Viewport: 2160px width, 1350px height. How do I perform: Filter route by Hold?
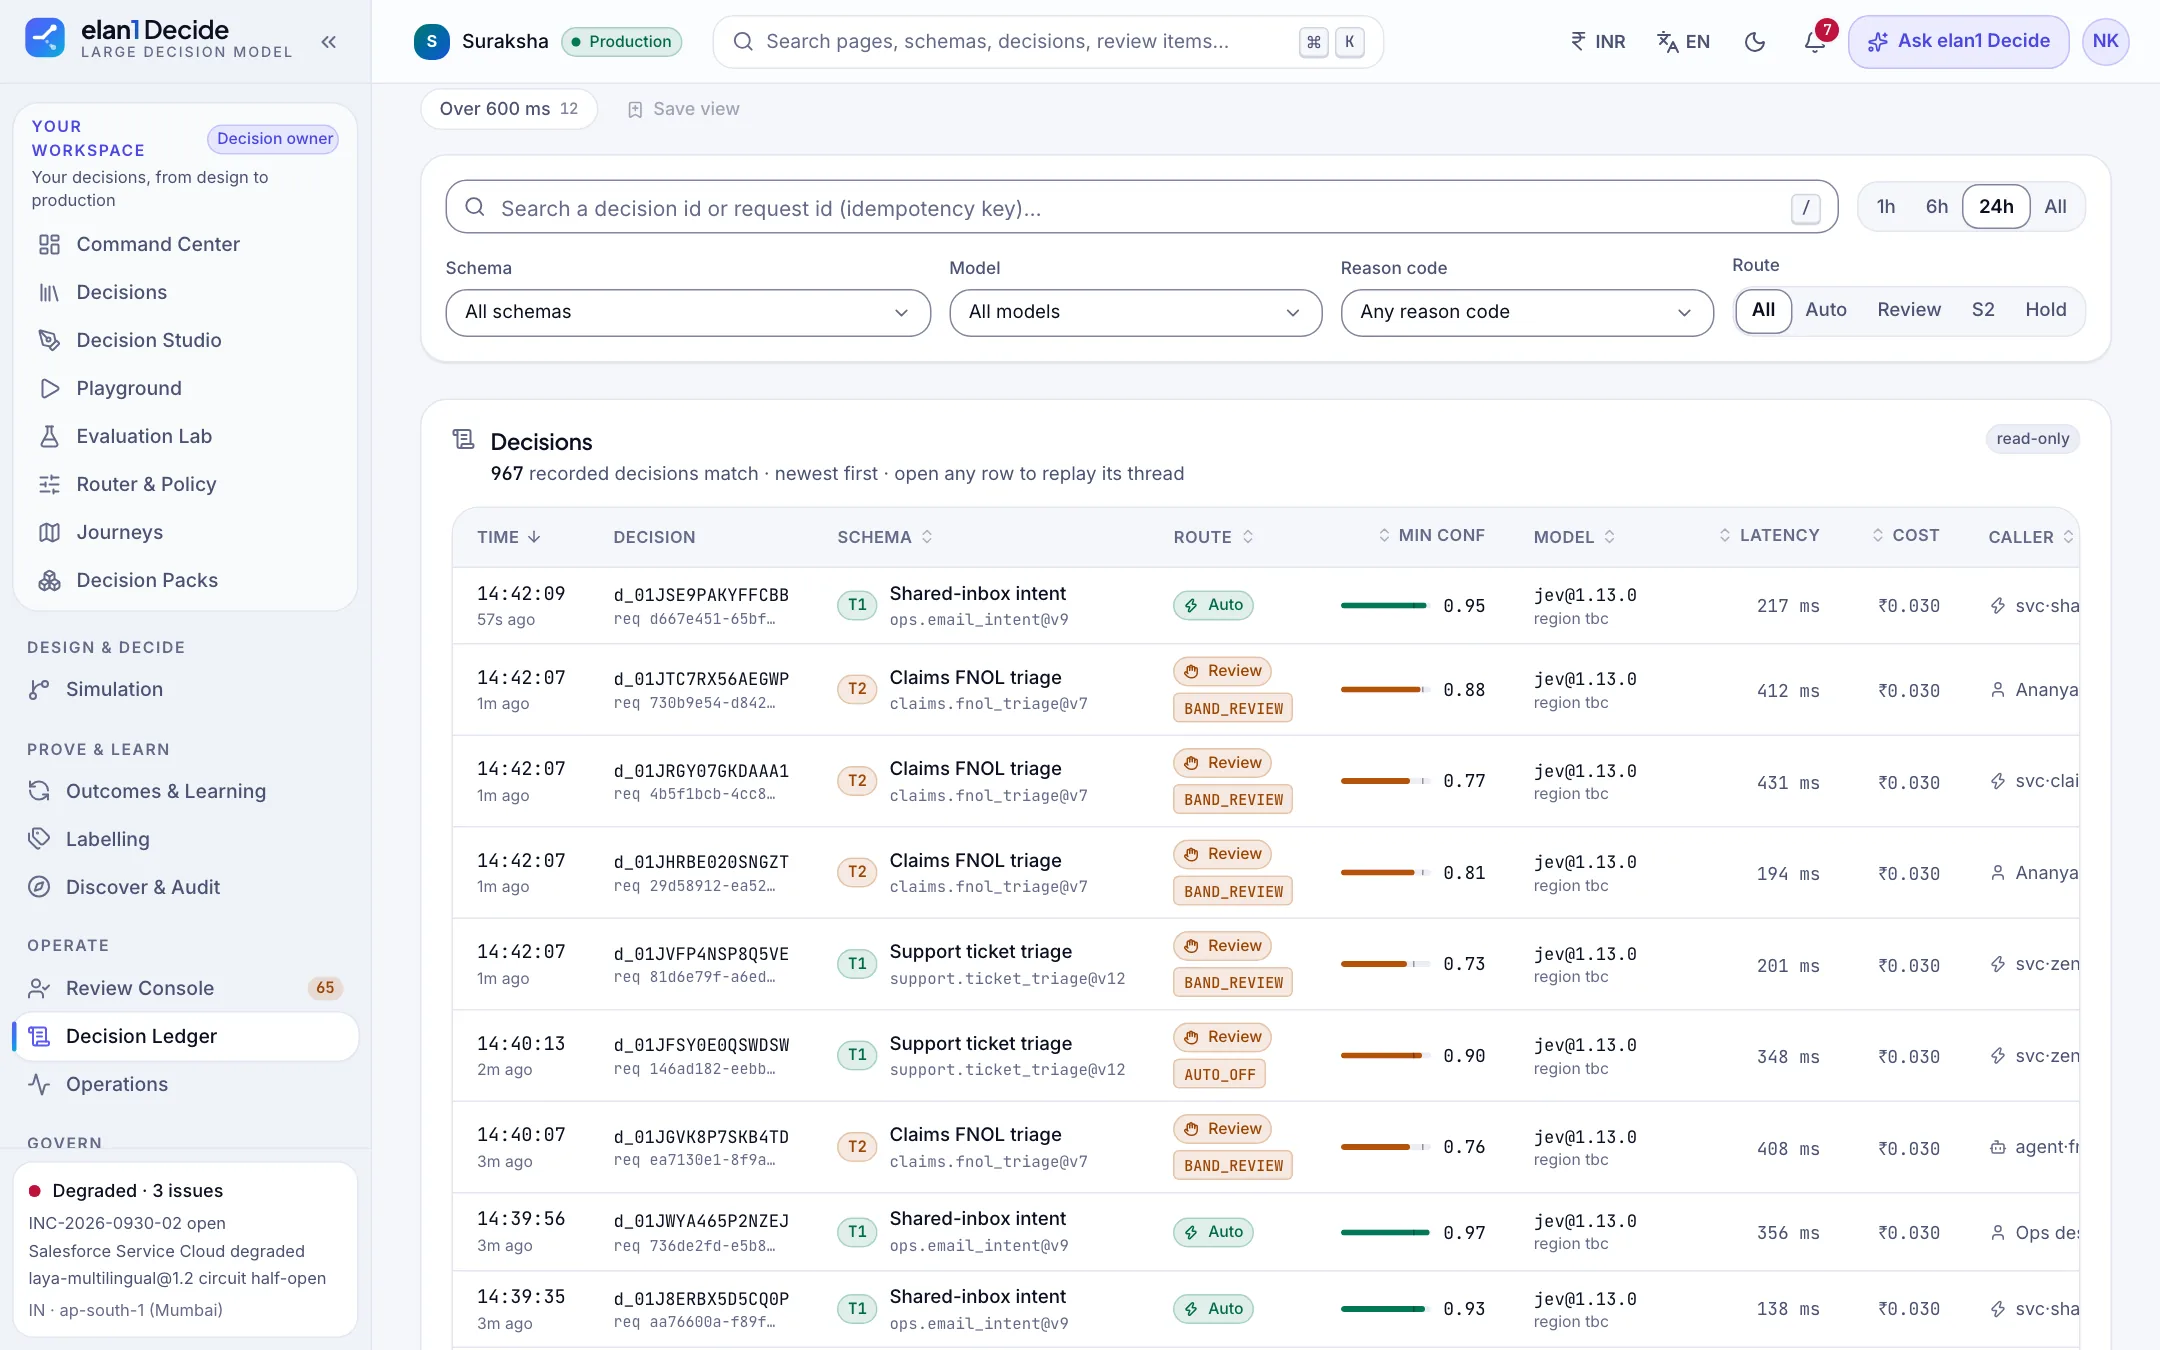click(x=2046, y=310)
